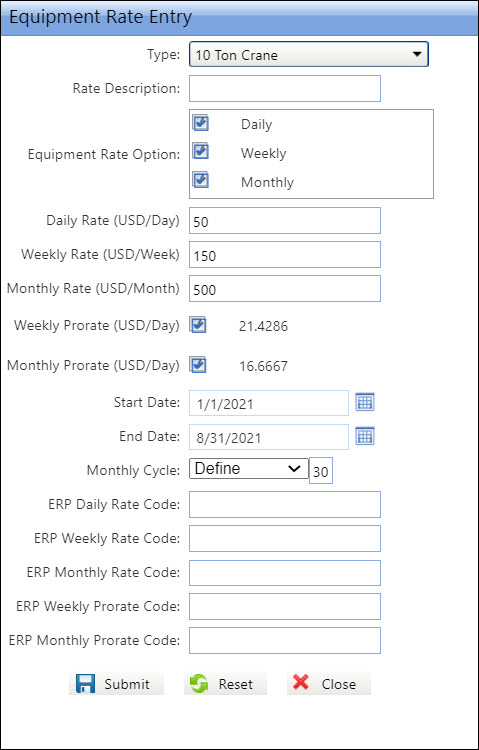Reset the form fields

point(225,684)
